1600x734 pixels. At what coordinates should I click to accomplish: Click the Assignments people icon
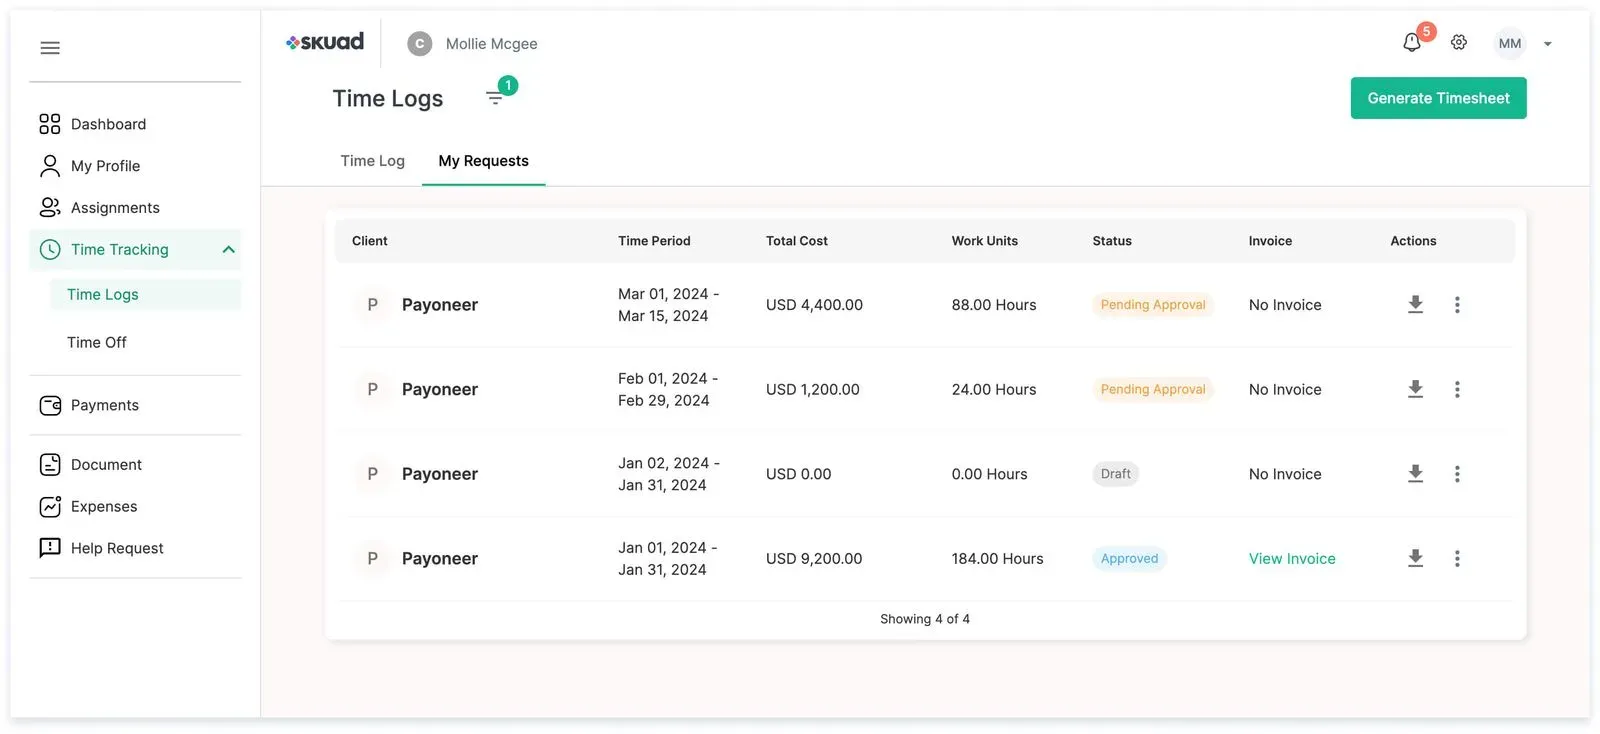[x=50, y=207]
